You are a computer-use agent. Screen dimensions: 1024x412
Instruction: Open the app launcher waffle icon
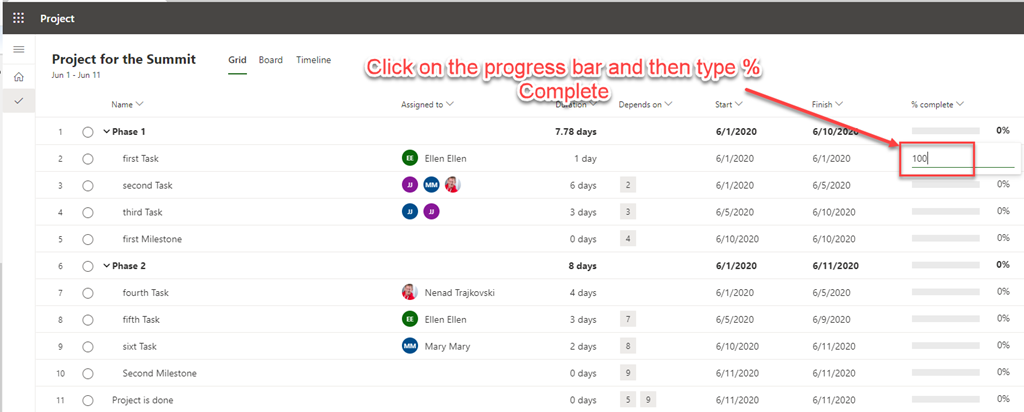tap(18, 18)
